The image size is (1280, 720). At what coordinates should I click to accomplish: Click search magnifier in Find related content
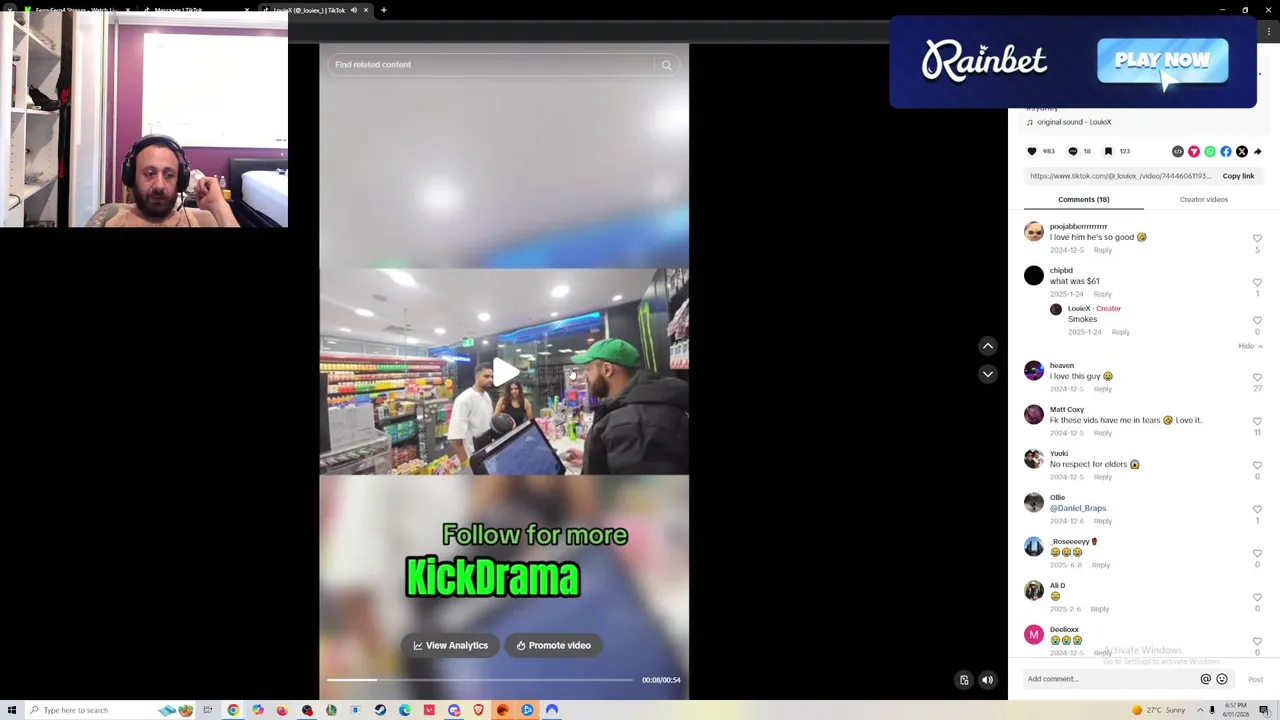[666, 65]
